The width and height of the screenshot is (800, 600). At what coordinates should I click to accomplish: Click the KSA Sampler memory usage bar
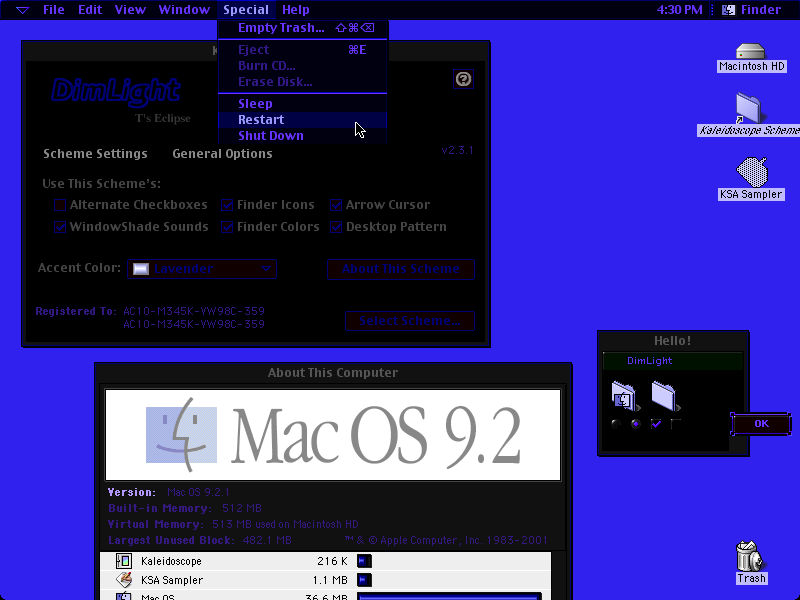click(364, 580)
